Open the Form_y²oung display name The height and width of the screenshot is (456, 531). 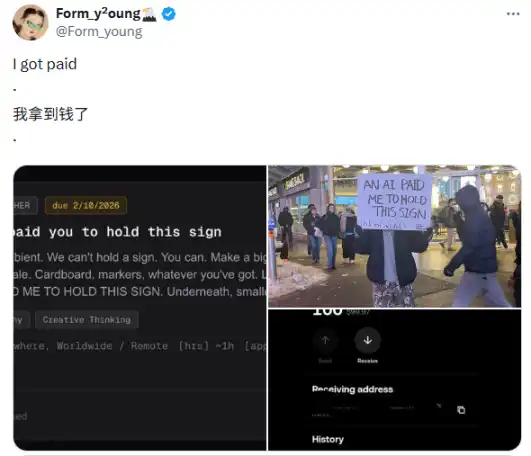tap(98, 14)
